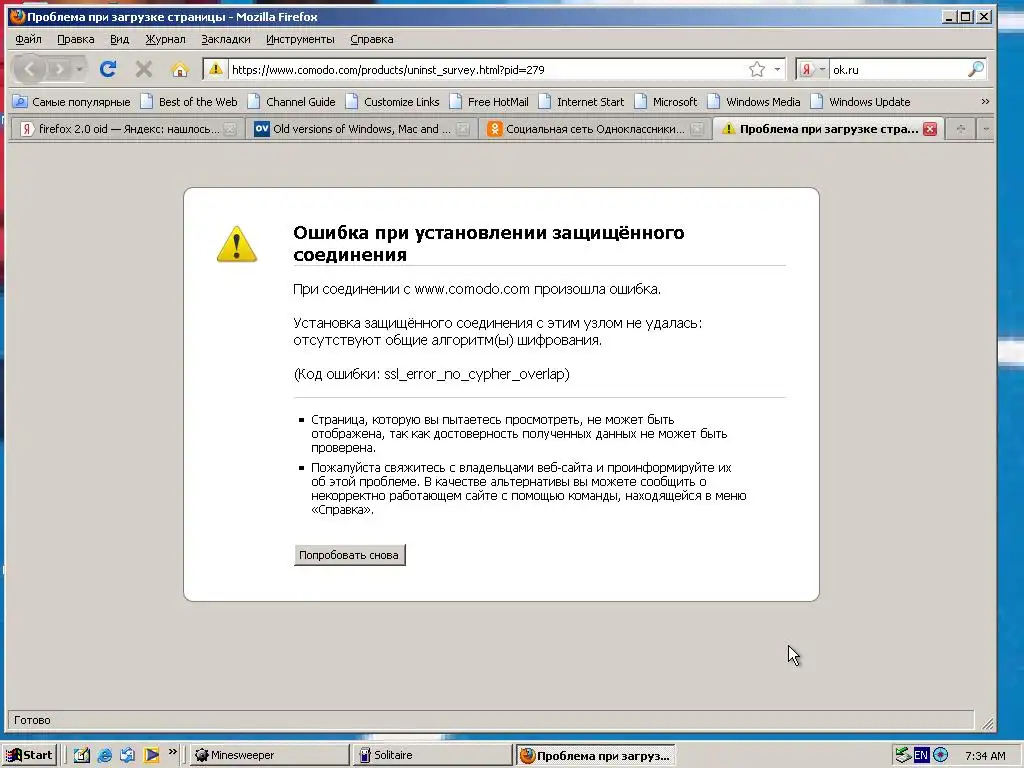
Task: Bookmark this page with the star icon
Action: [757, 69]
